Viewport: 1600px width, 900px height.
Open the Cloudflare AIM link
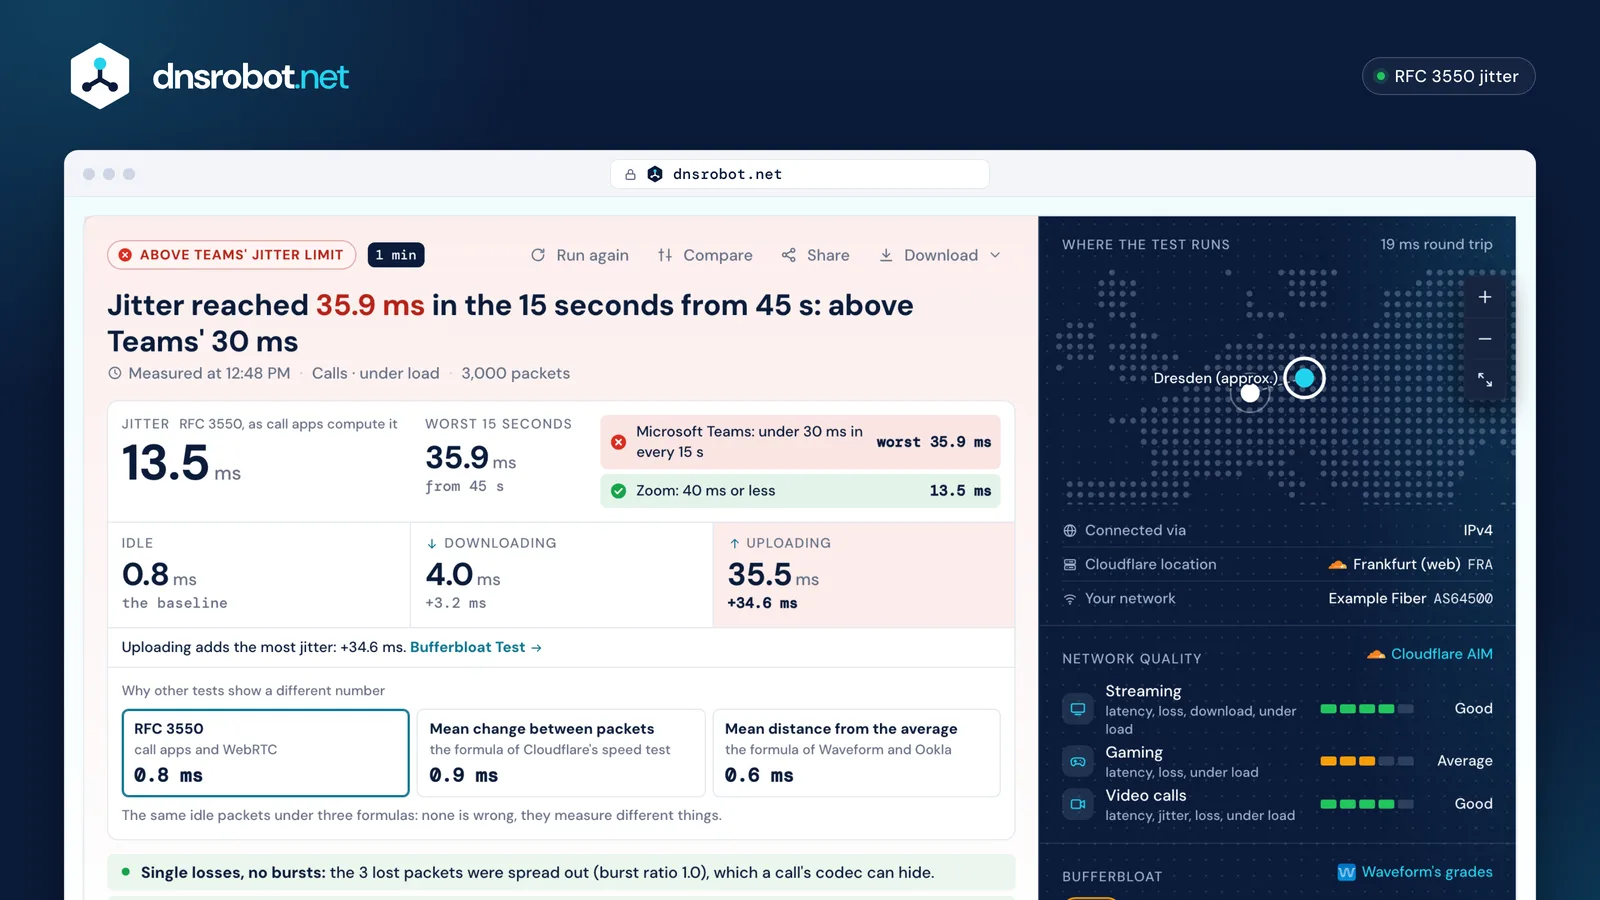(1430, 654)
